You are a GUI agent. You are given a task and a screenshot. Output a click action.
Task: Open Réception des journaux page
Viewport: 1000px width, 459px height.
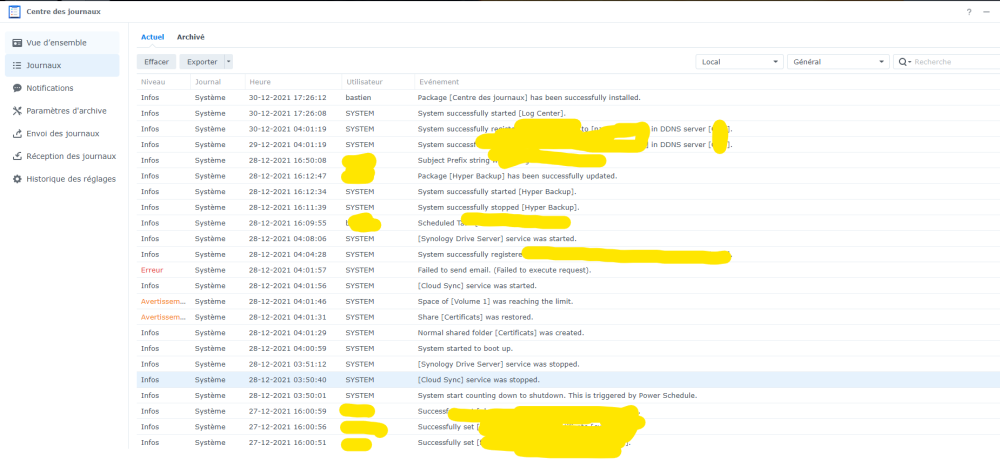tap(62, 156)
